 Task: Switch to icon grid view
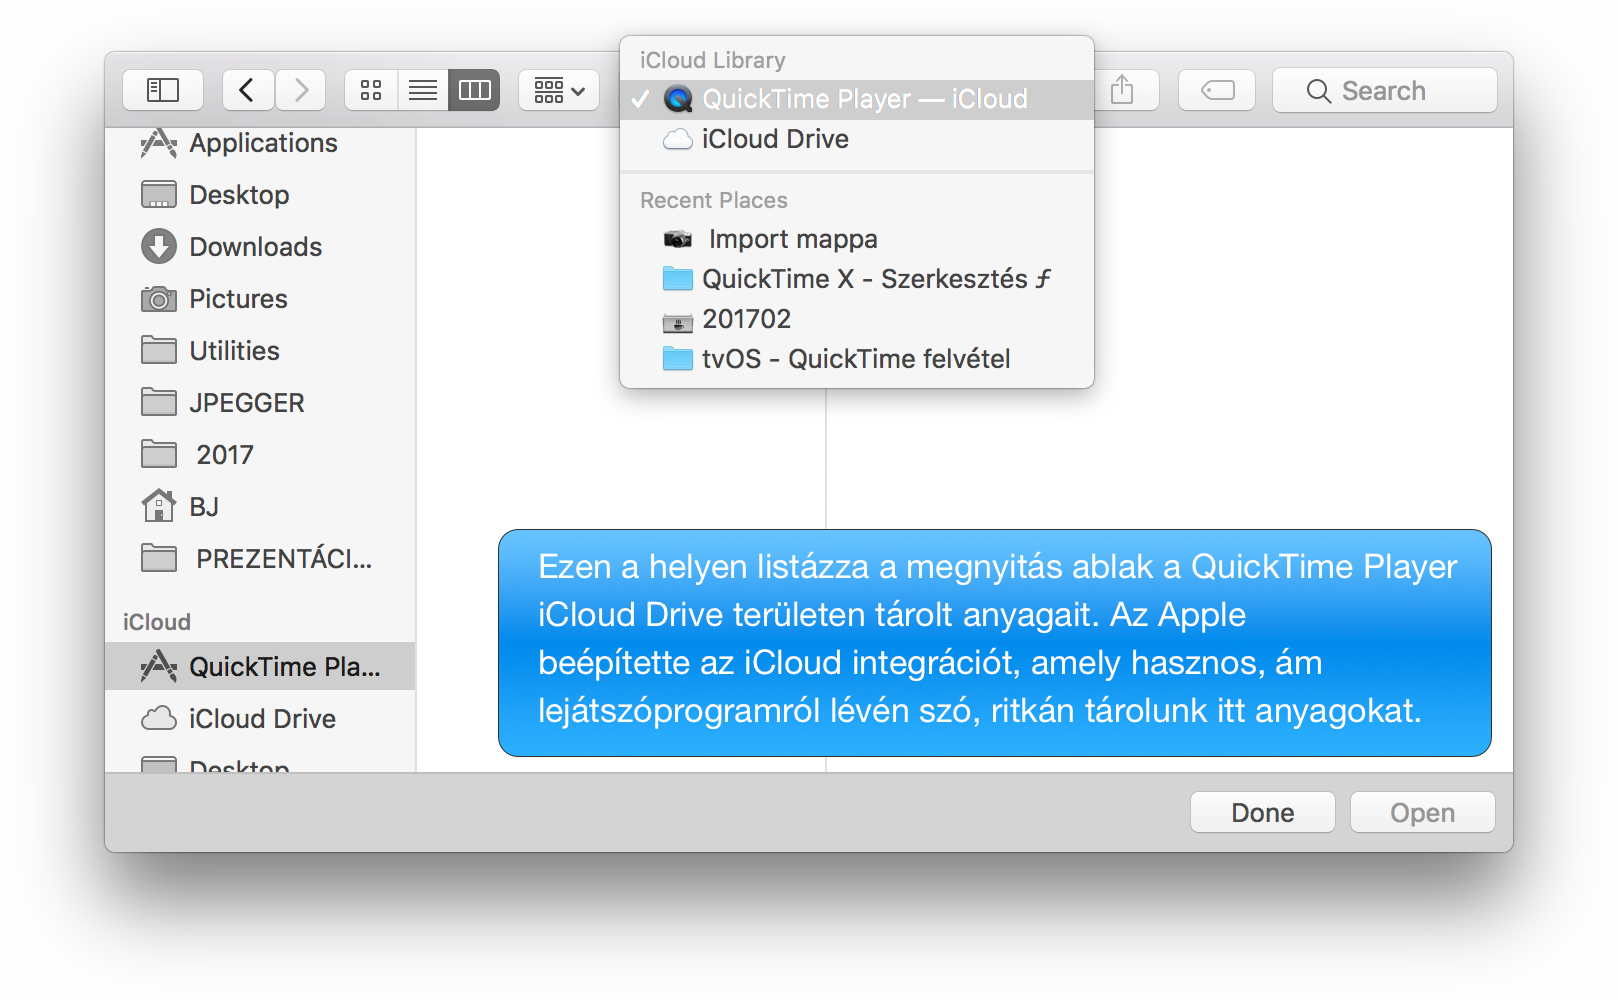tap(371, 90)
